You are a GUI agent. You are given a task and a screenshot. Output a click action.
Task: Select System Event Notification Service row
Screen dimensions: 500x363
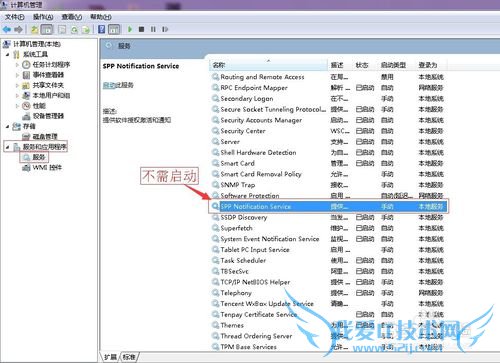point(328,239)
